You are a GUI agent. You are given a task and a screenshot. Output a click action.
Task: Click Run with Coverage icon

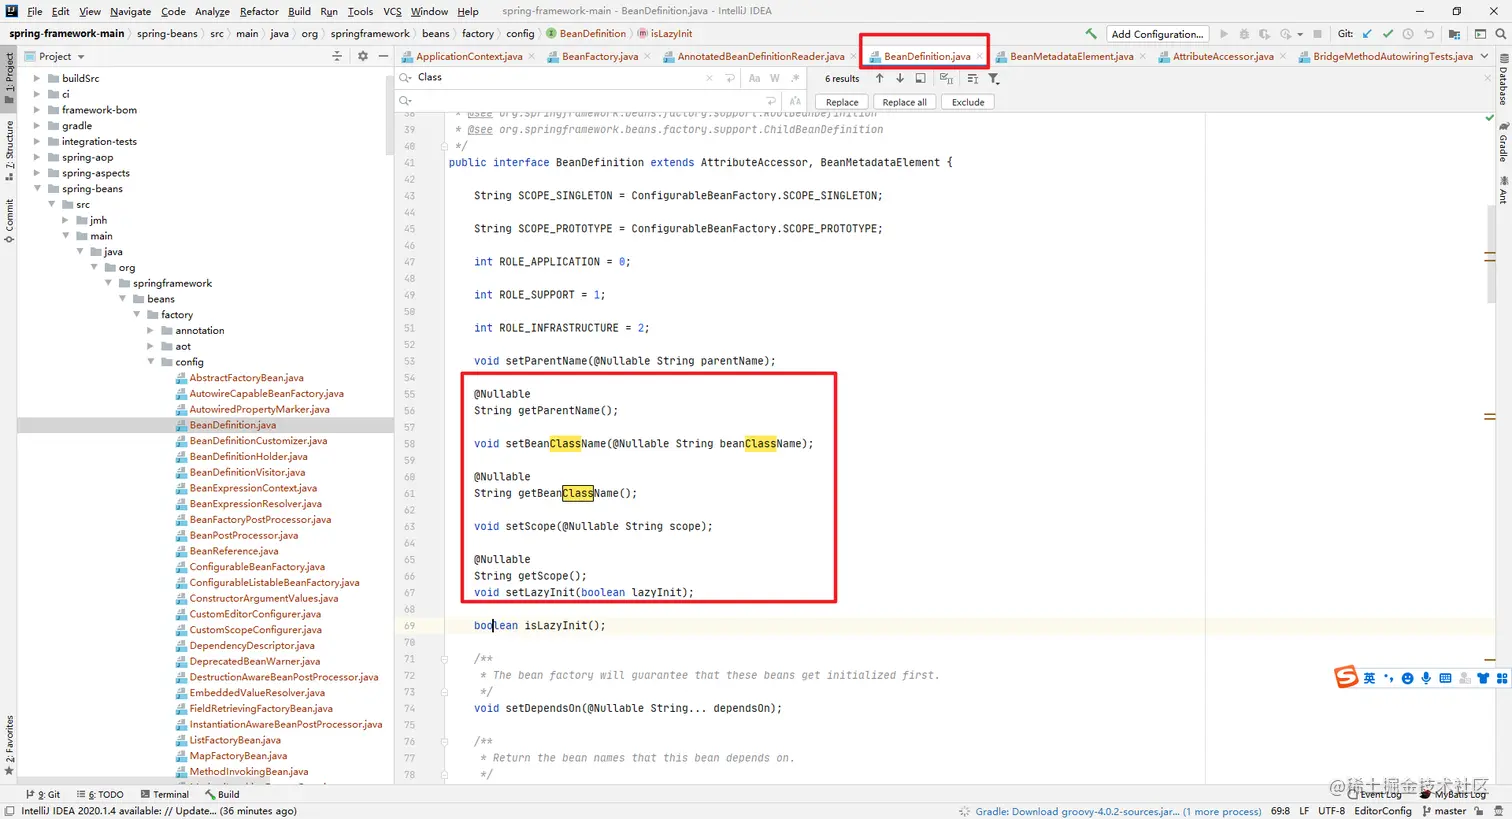1264,33
